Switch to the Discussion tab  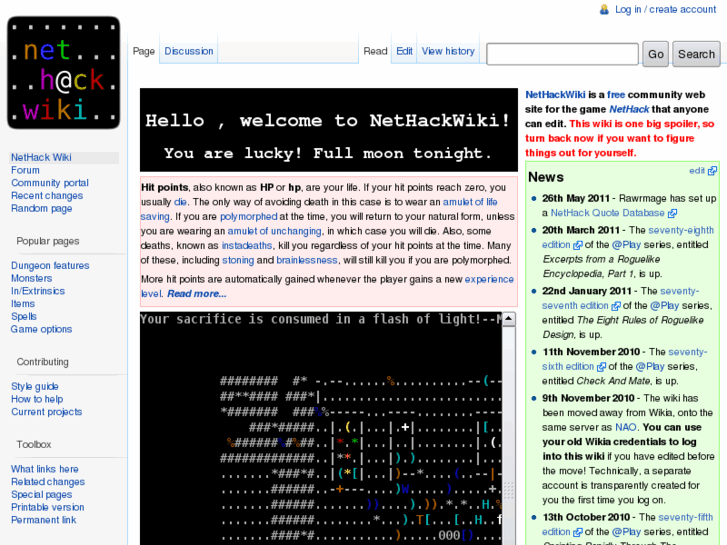coord(189,51)
